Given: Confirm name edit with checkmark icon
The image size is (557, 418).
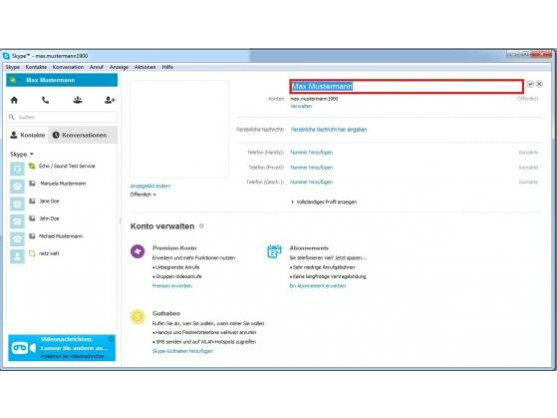Looking at the screenshot, I should click(x=530, y=84).
